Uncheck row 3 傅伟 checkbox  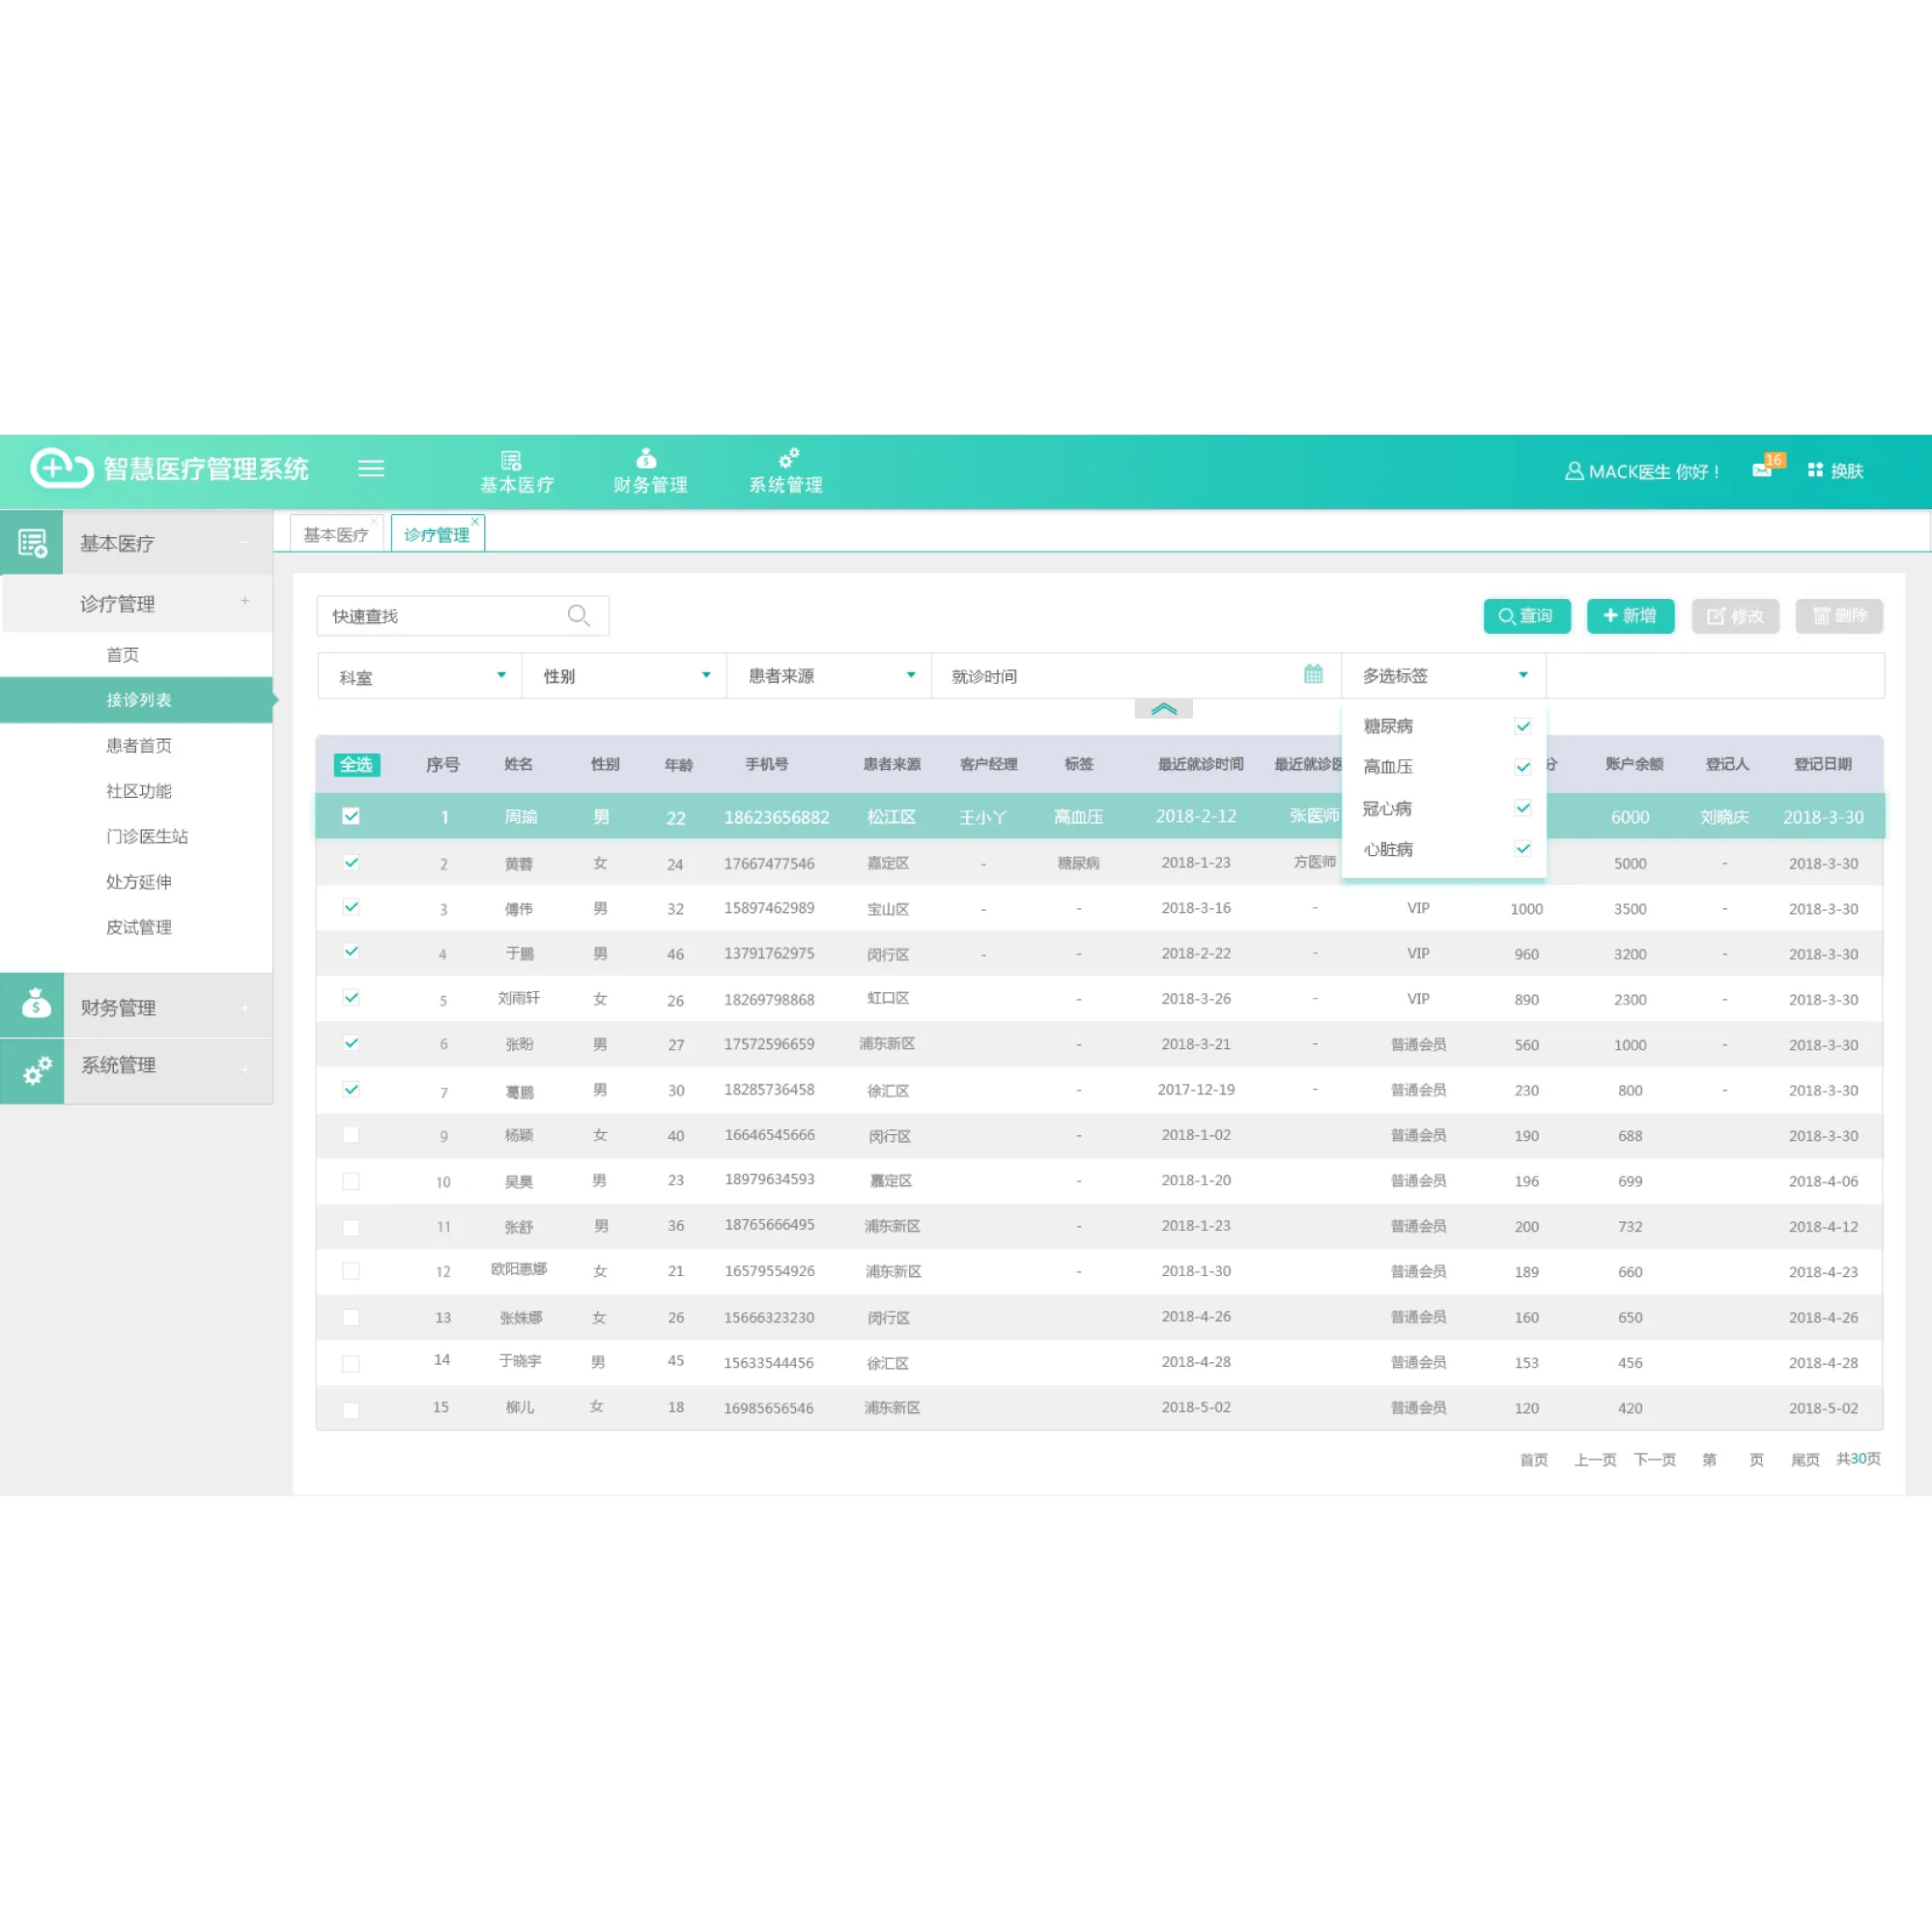[x=351, y=908]
